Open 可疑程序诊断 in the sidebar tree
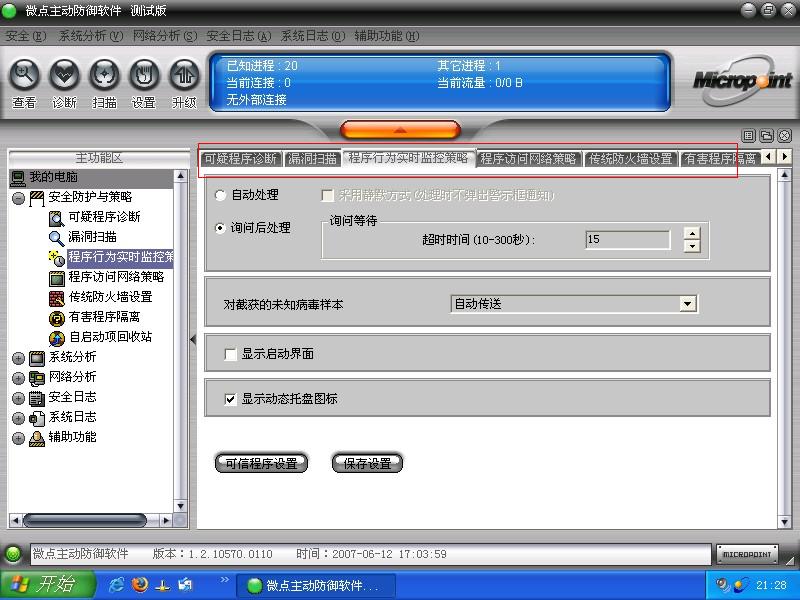The height and width of the screenshot is (600, 800). click(x=104, y=217)
